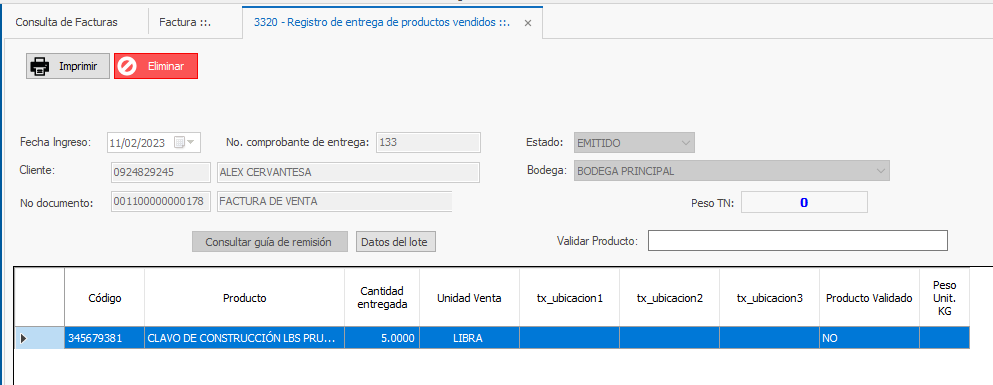The image size is (993, 385).
Task: Click the Unidad Venta column header
Action: click(469, 298)
